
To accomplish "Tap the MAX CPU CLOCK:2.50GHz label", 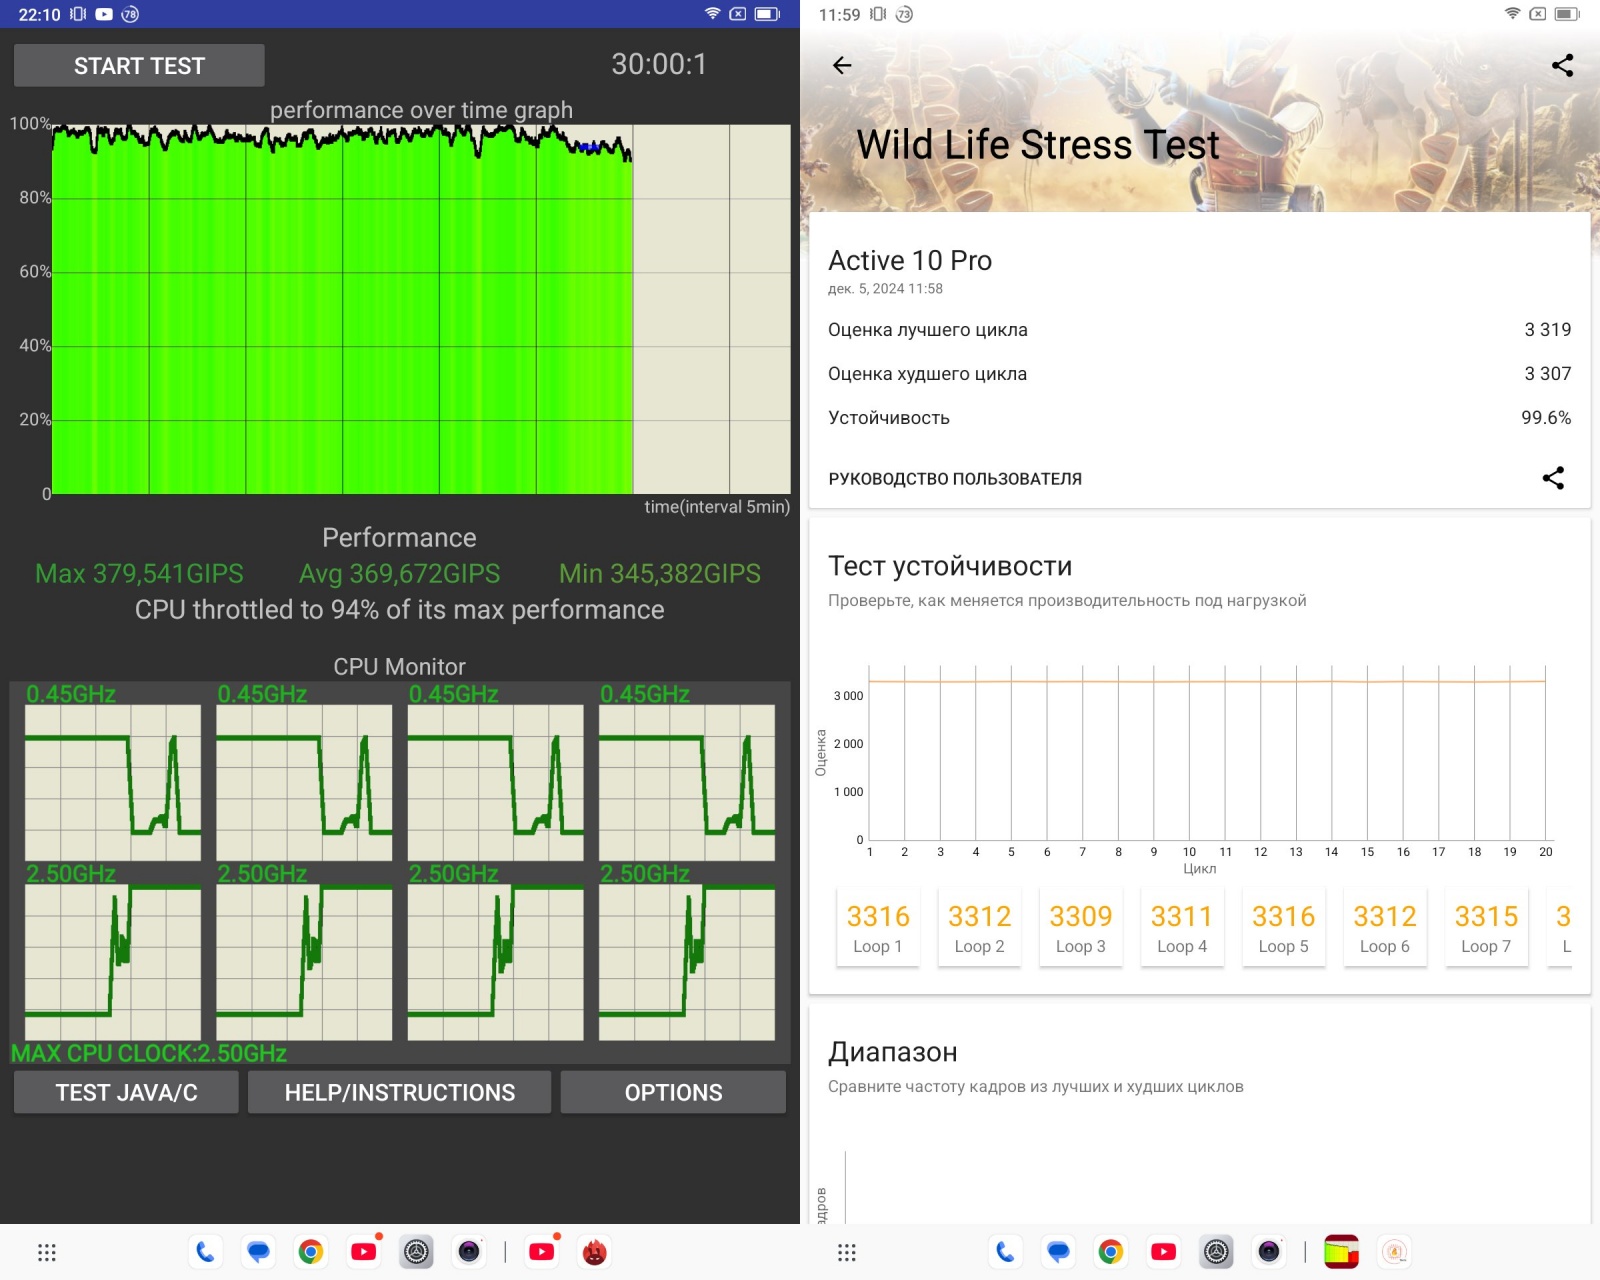I will (149, 1053).
